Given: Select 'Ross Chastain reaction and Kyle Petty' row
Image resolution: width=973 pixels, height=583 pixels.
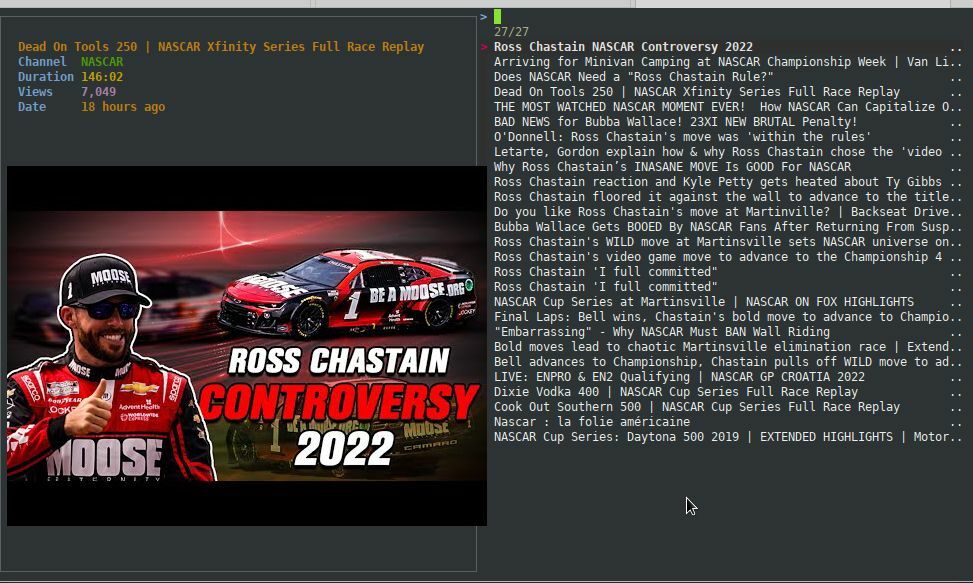Looking at the screenshot, I should [727, 182].
